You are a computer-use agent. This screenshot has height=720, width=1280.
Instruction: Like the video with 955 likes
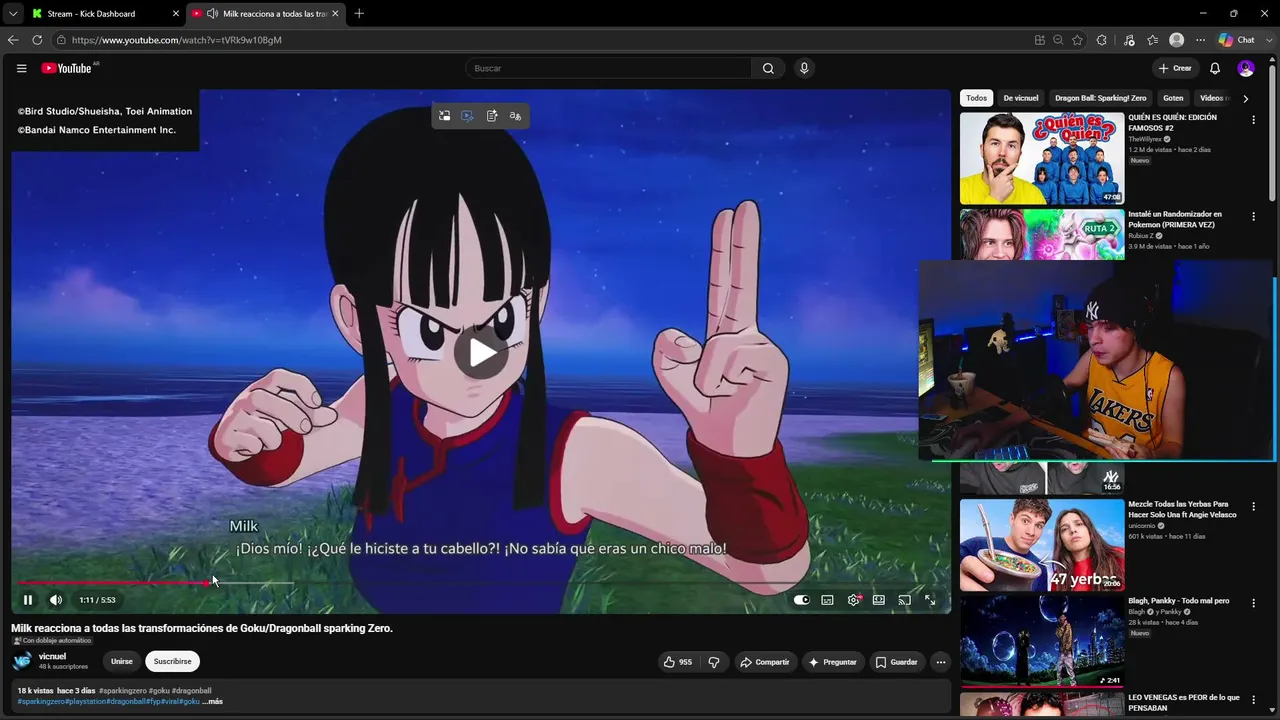tap(678, 662)
